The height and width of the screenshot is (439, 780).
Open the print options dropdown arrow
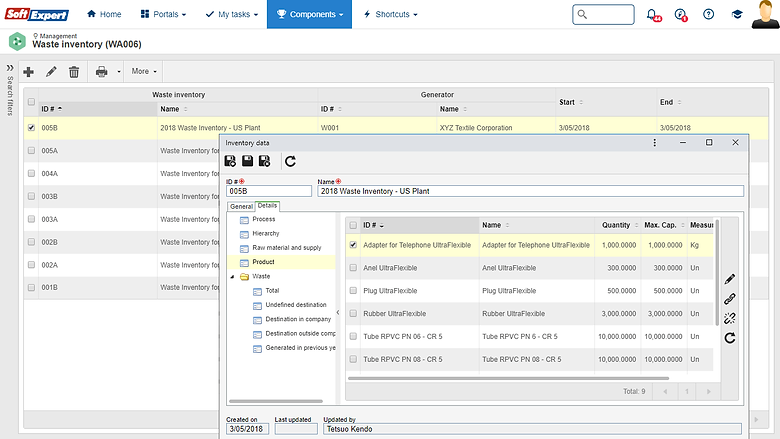tap(119, 72)
